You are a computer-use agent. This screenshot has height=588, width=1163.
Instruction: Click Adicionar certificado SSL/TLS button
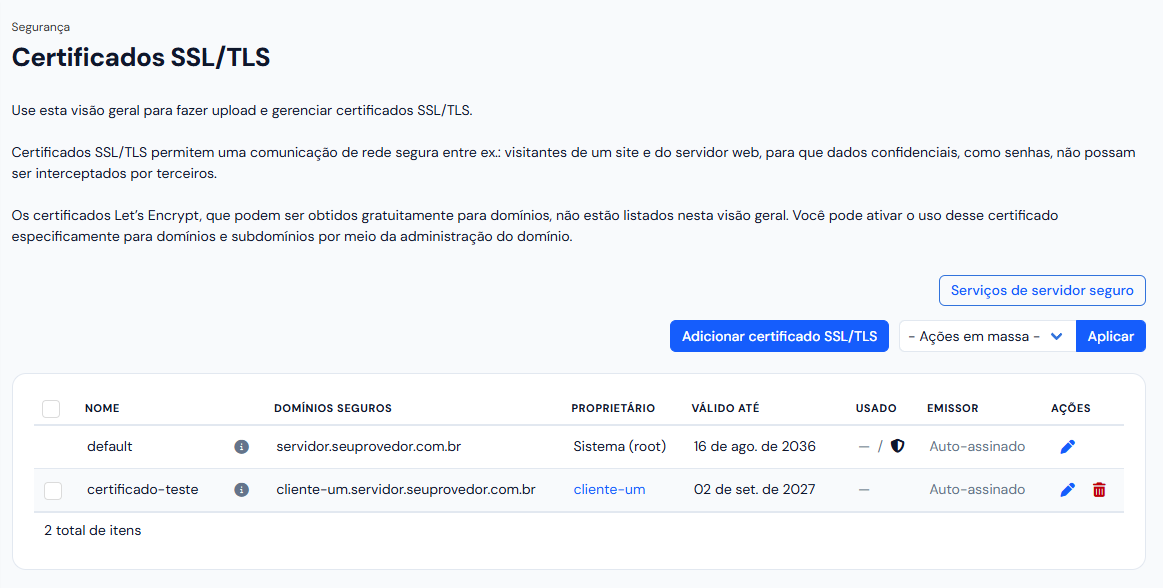779,336
